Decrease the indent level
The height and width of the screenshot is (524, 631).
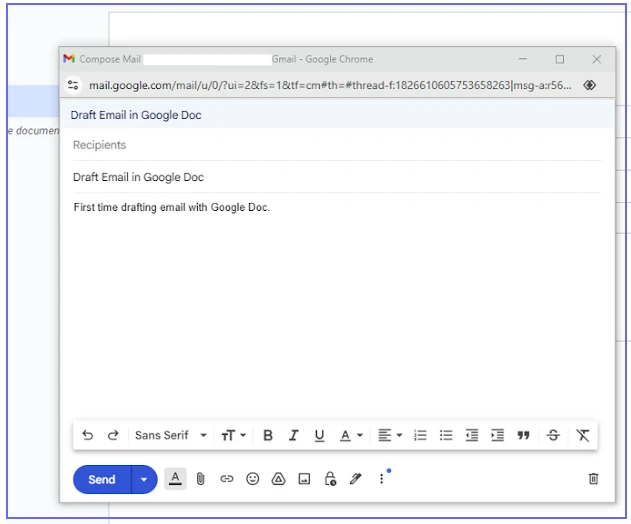tap(472, 435)
